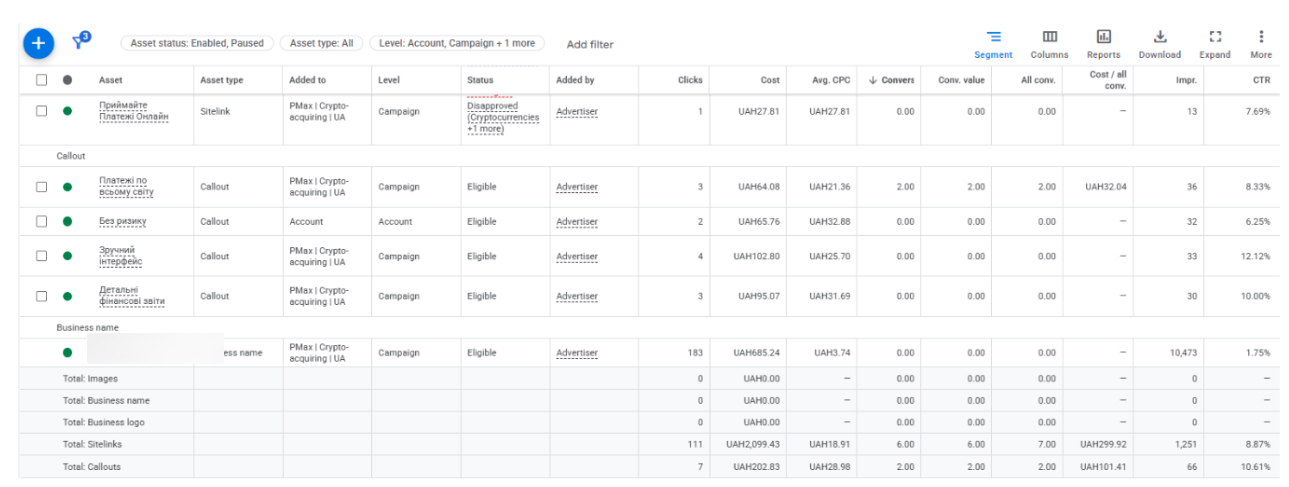Click the status column header dot
Screen dimensions: 1289x487
pos(67,80)
